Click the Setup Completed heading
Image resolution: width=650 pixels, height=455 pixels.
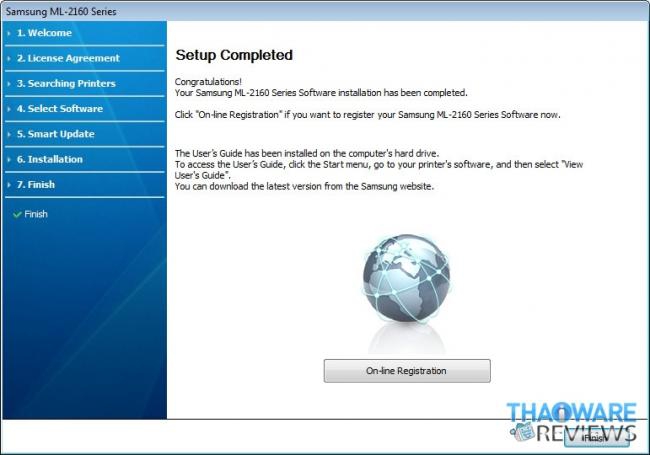click(234, 55)
